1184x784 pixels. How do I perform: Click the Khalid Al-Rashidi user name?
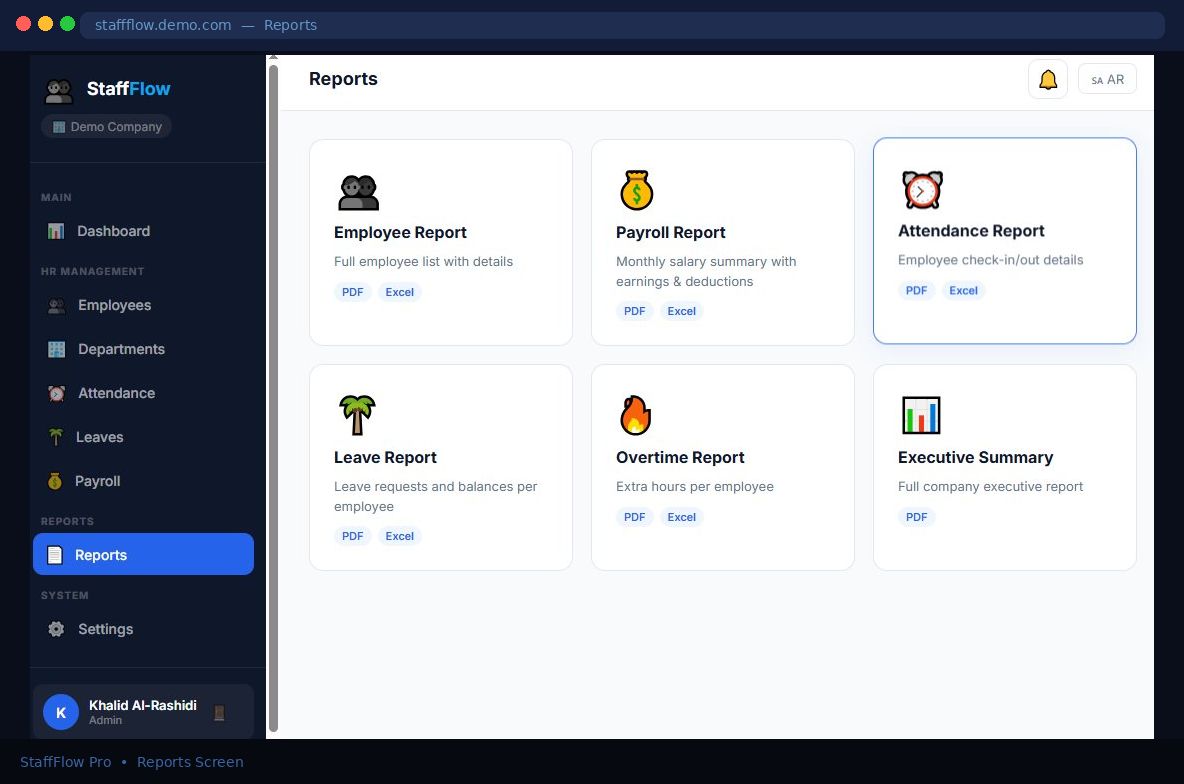pos(143,705)
